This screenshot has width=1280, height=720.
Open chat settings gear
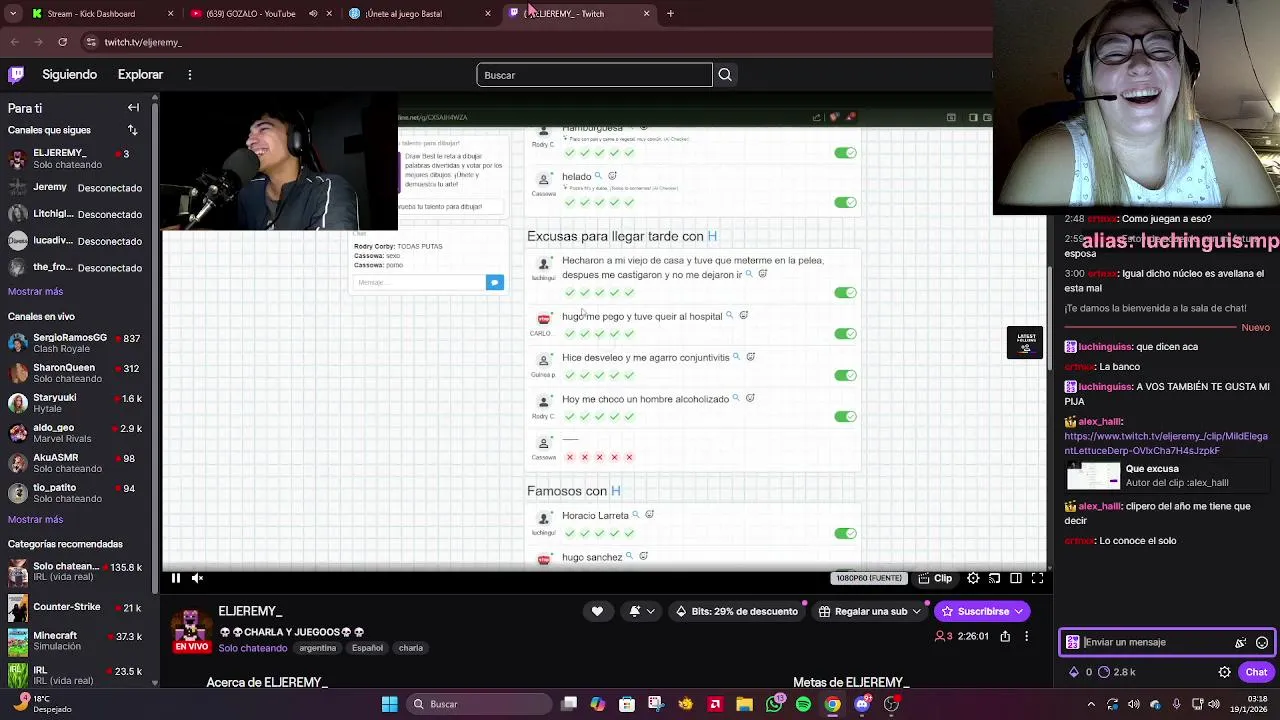[x=1225, y=672]
